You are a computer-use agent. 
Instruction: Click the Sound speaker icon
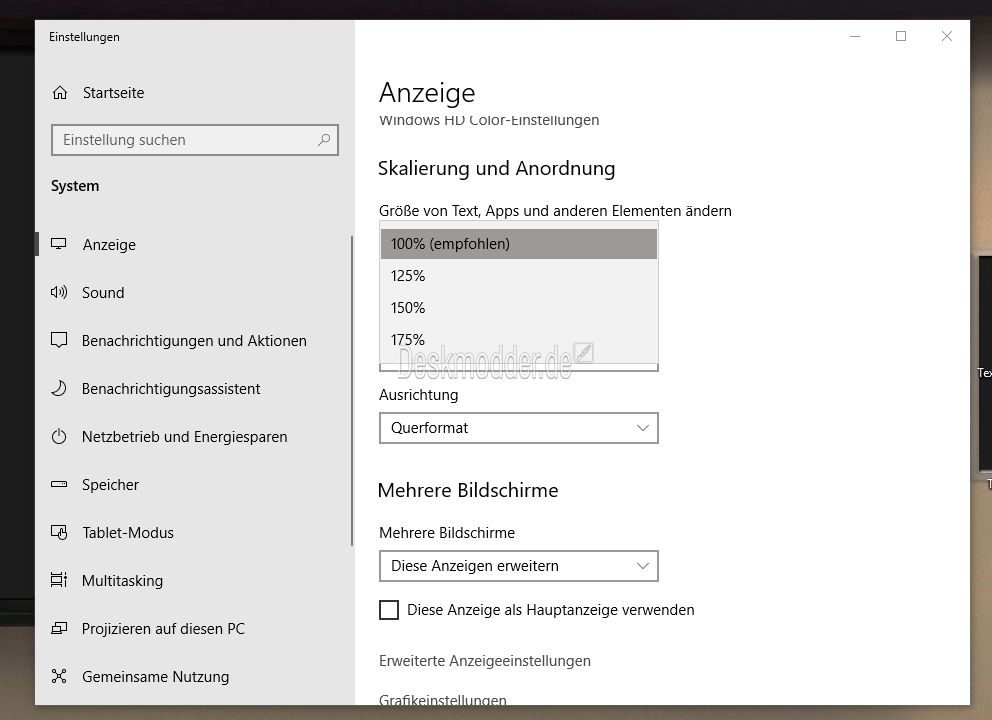tap(59, 292)
